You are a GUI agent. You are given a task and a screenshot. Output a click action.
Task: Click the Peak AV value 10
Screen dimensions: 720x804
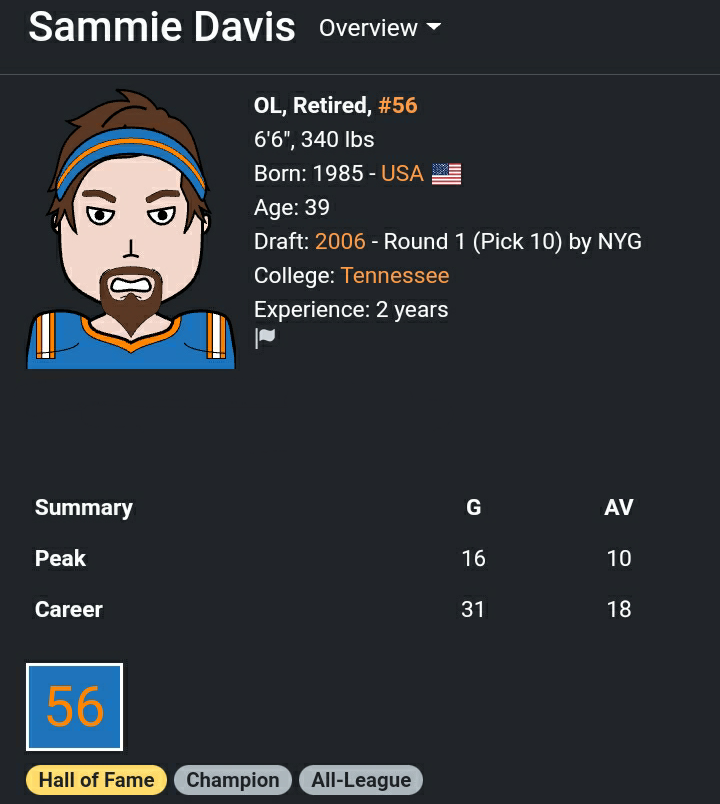tap(619, 559)
